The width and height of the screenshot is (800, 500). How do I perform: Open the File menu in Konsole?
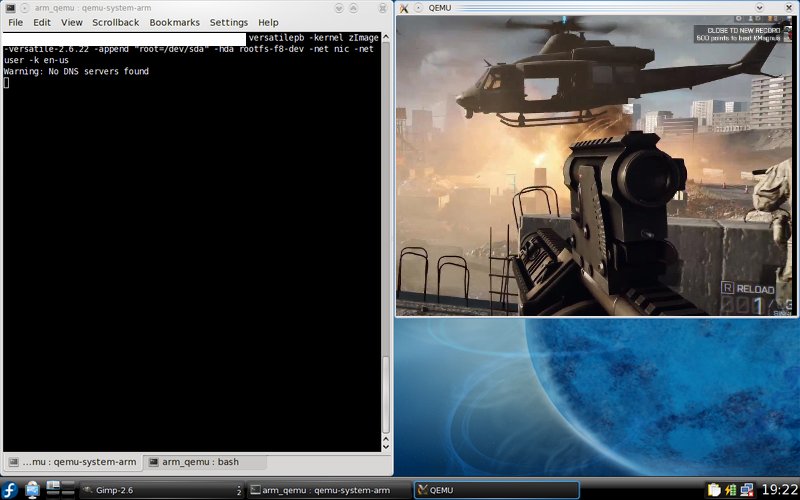coord(15,22)
